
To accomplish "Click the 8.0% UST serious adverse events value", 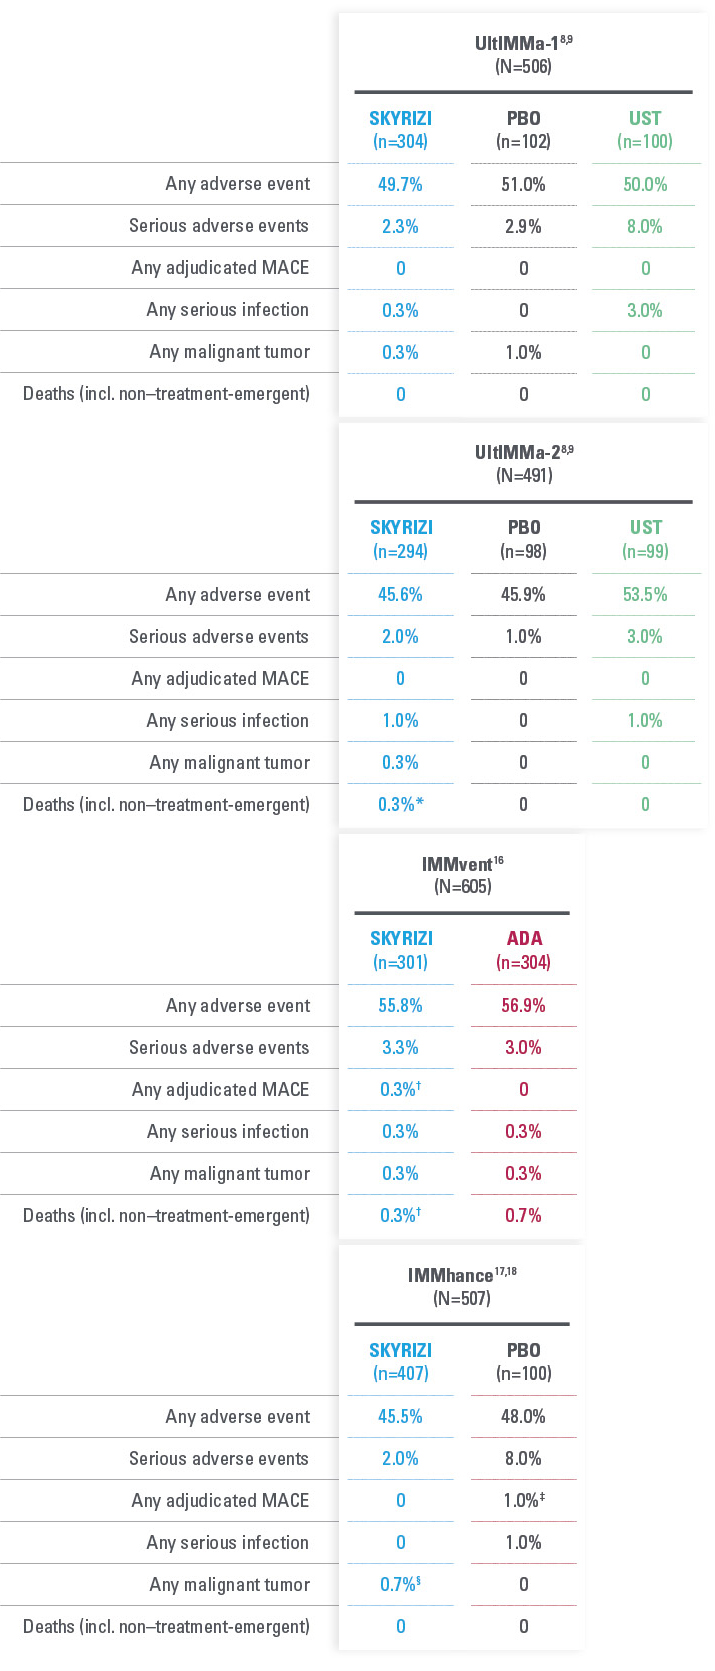I will point(645,226).
